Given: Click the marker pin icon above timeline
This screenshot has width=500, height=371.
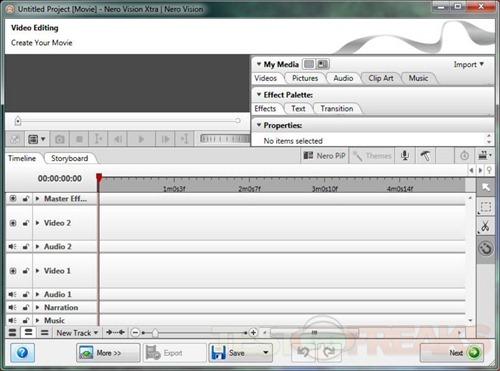Looking at the screenshot, I should click(489, 170).
